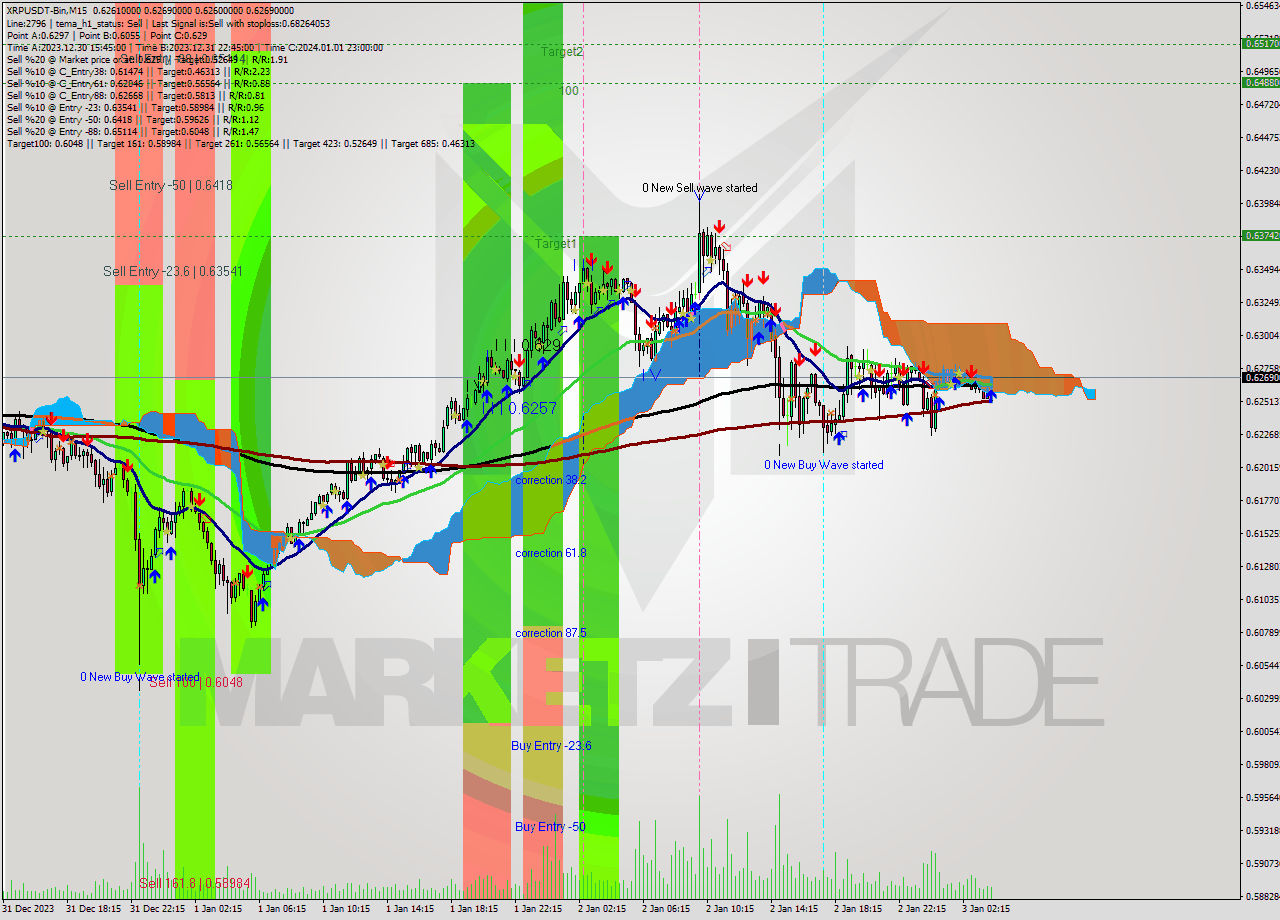Click the '1 Jan 10:15' time axis label
This screenshot has width=1280, height=920.
tap(346, 909)
